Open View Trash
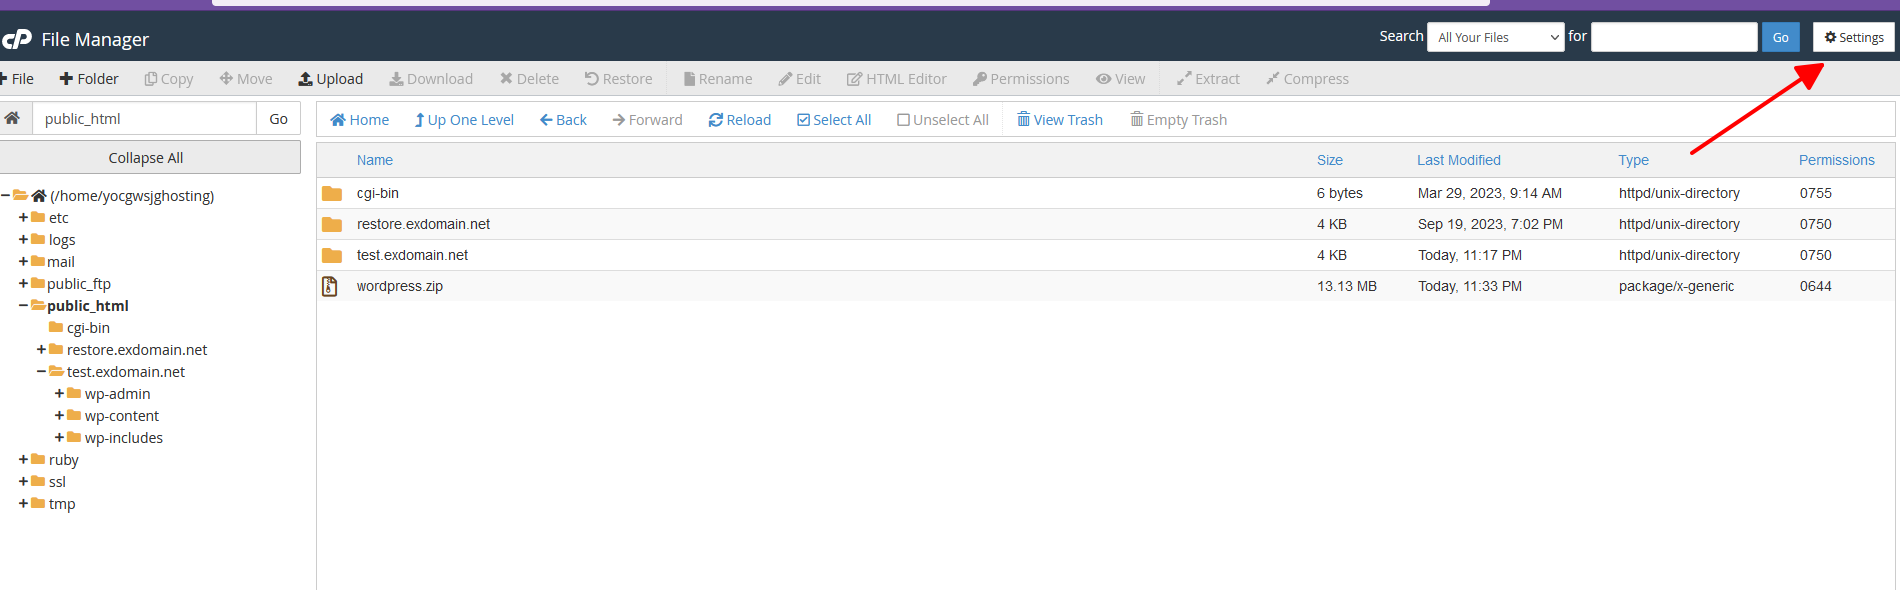The image size is (1900, 590). 1059,120
